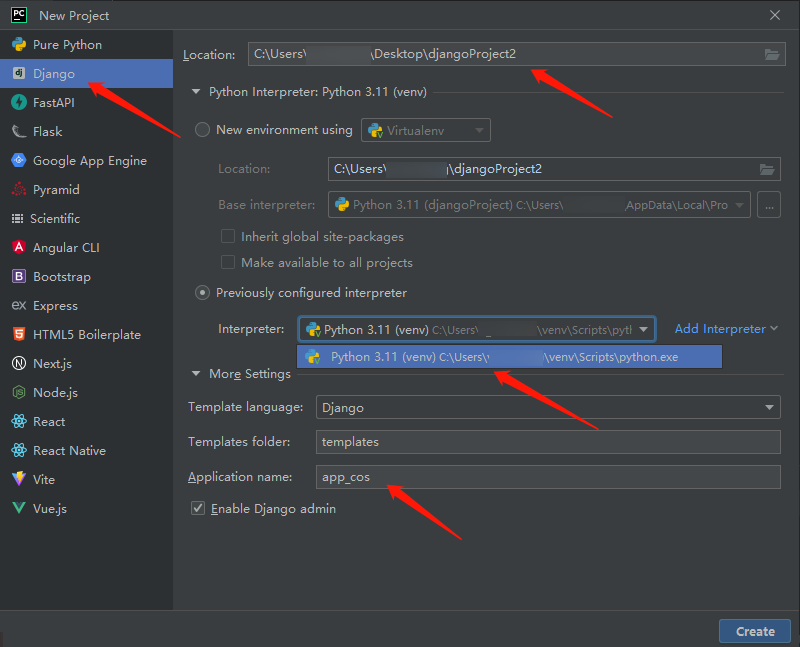The width and height of the screenshot is (800, 647).
Task: Close the New Project dialog
Action: click(774, 15)
